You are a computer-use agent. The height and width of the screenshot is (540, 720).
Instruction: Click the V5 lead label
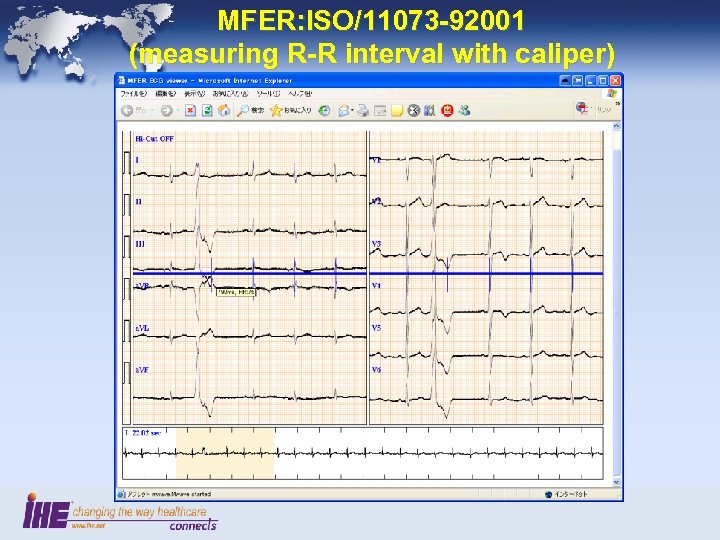pos(377,328)
